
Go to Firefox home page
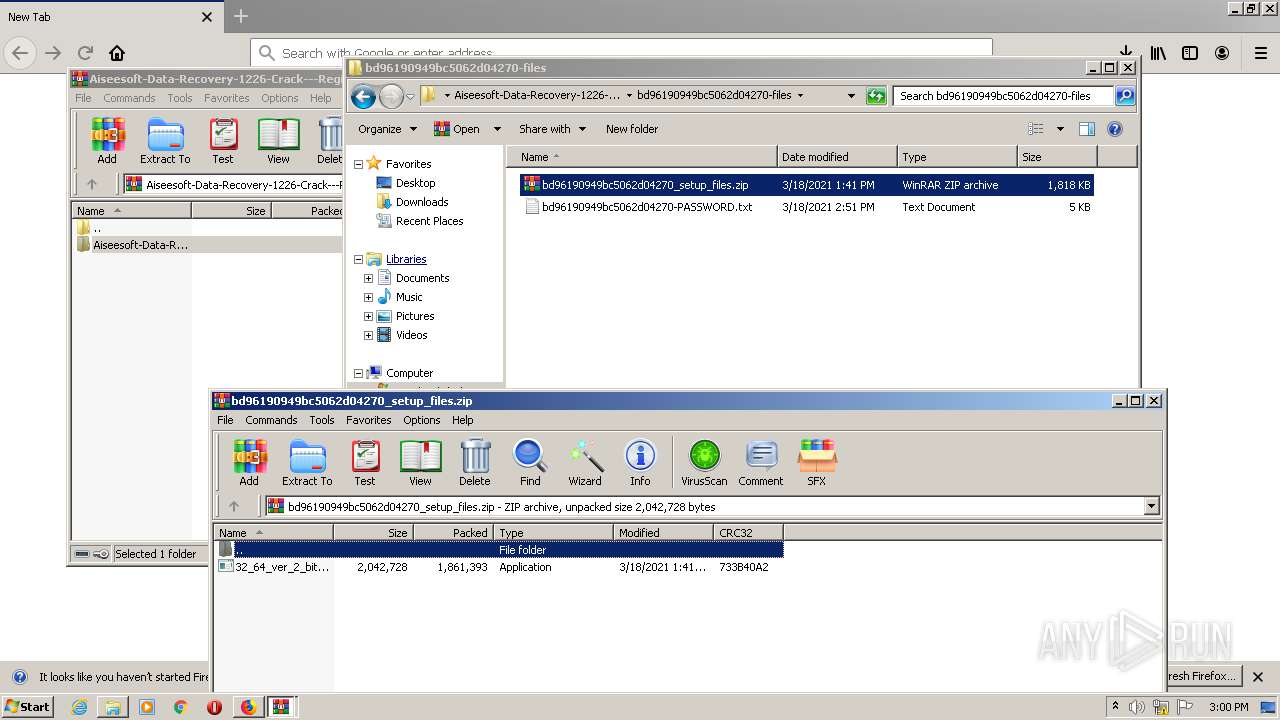point(117,53)
